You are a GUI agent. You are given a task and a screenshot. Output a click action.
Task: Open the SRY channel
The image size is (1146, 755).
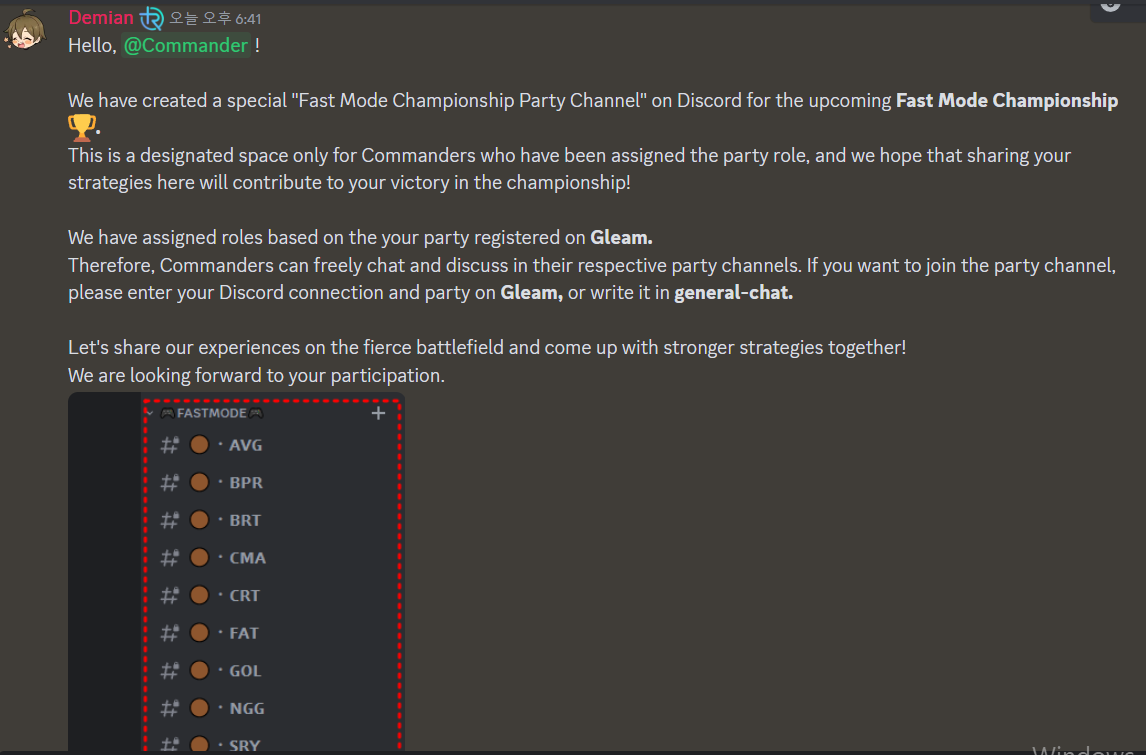pyautogui.click(x=244, y=745)
